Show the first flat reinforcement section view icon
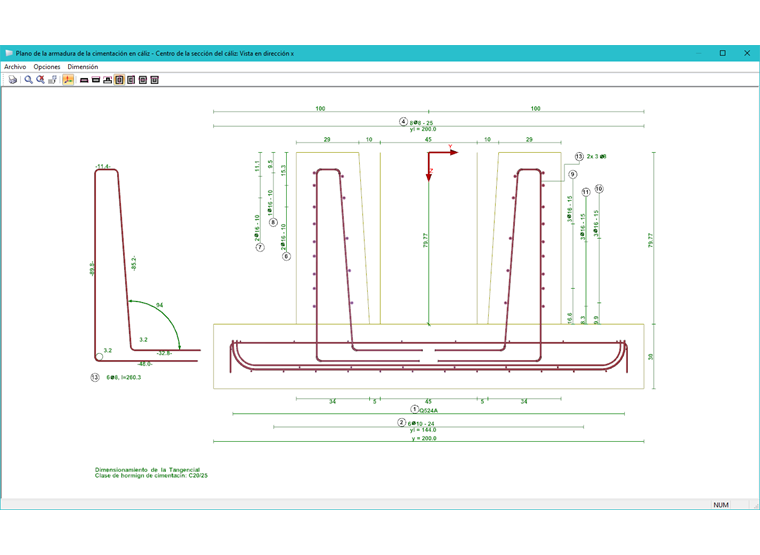The image size is (760, 555). [x=84, y=80]
